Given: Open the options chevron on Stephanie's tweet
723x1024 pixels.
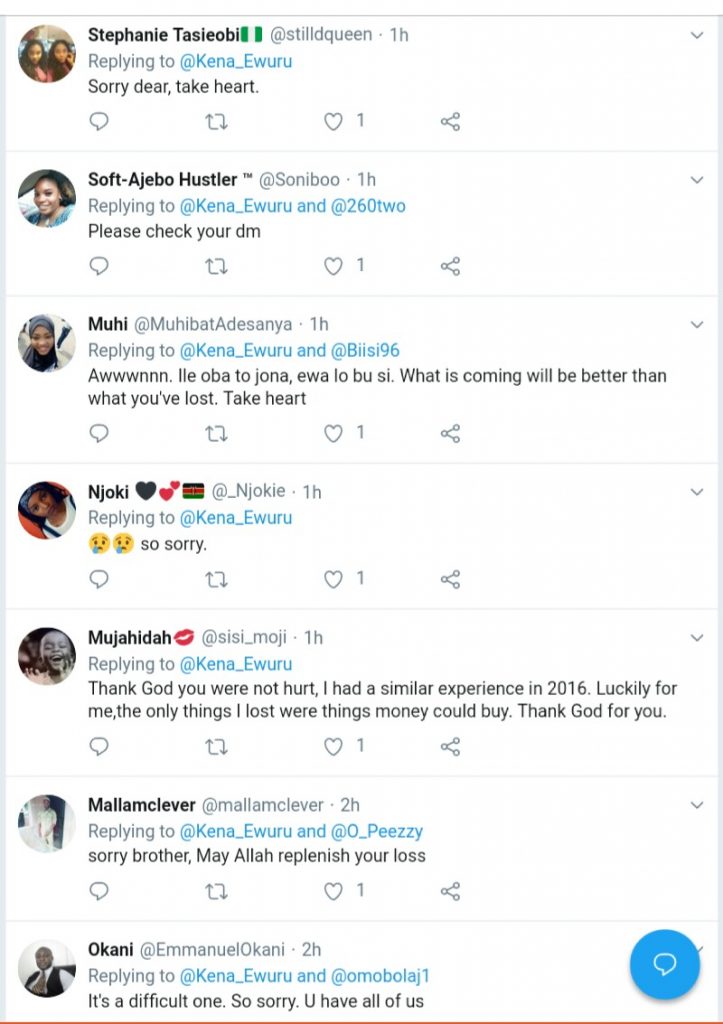Looking at the screenshot, I should [697, 36].
